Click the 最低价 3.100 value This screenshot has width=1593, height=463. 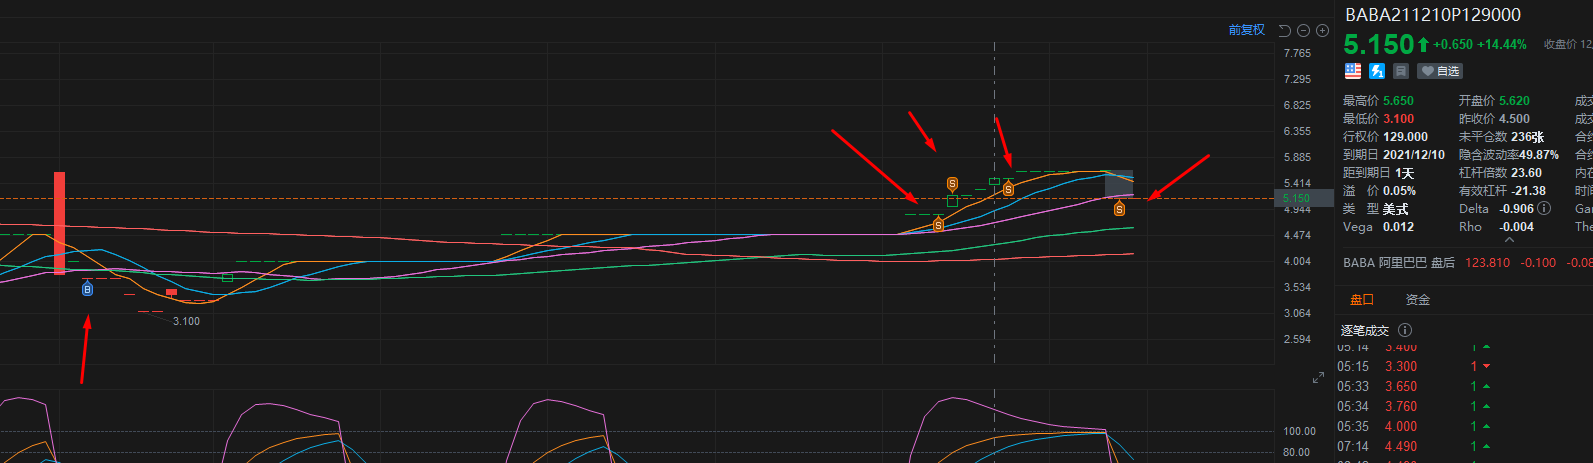pyautogui.click(x=1398, y=119)
